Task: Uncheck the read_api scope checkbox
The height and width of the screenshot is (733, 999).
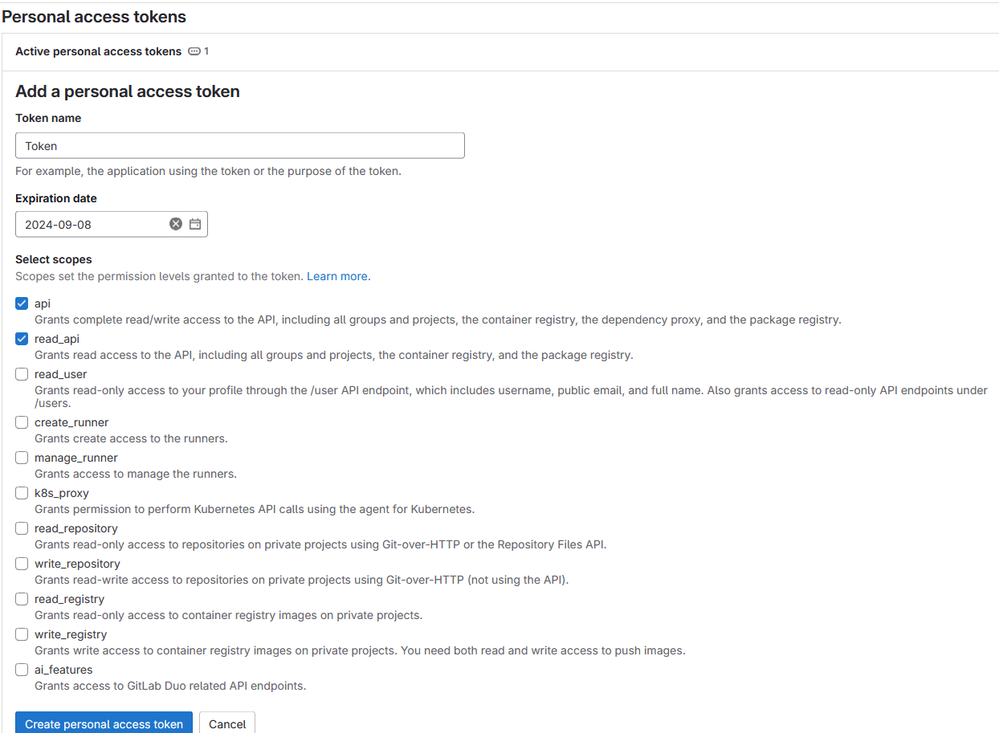Action: [22, 339]
